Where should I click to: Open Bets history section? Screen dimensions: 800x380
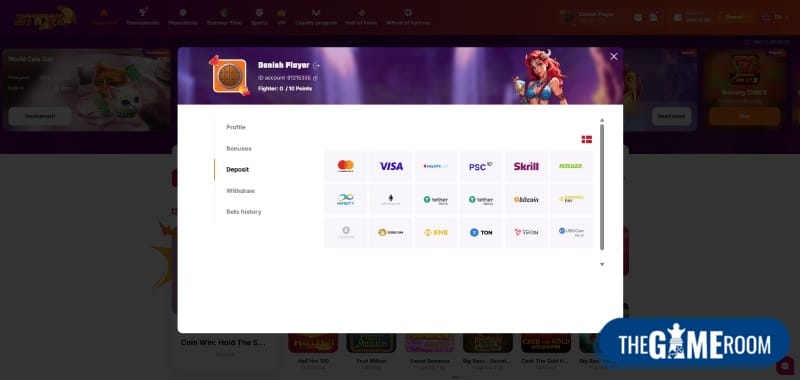point(244,212)
